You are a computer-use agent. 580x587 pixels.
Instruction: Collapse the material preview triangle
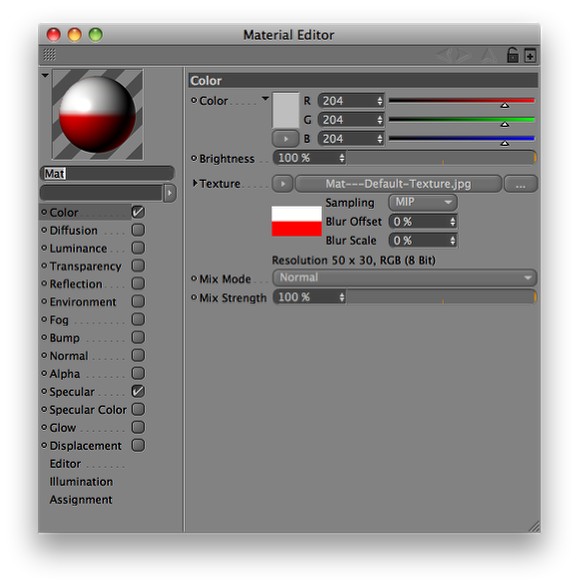[45, 75]
